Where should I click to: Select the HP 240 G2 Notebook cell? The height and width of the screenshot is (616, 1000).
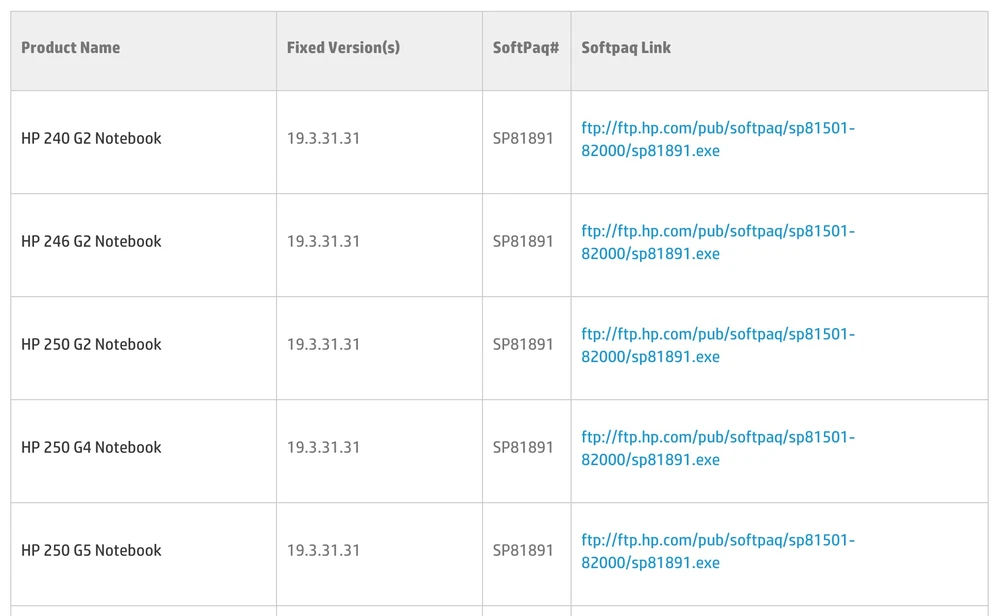(91, 139)
